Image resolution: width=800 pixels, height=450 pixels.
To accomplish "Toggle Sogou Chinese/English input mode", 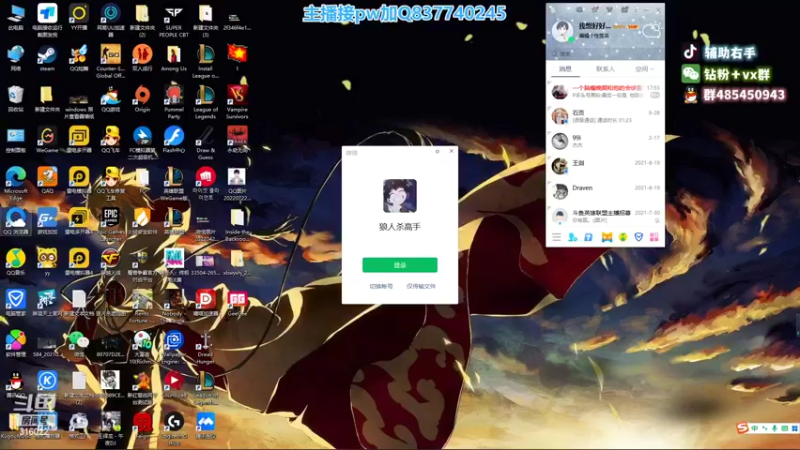I will pyautogui.click(x=755, y=429).
